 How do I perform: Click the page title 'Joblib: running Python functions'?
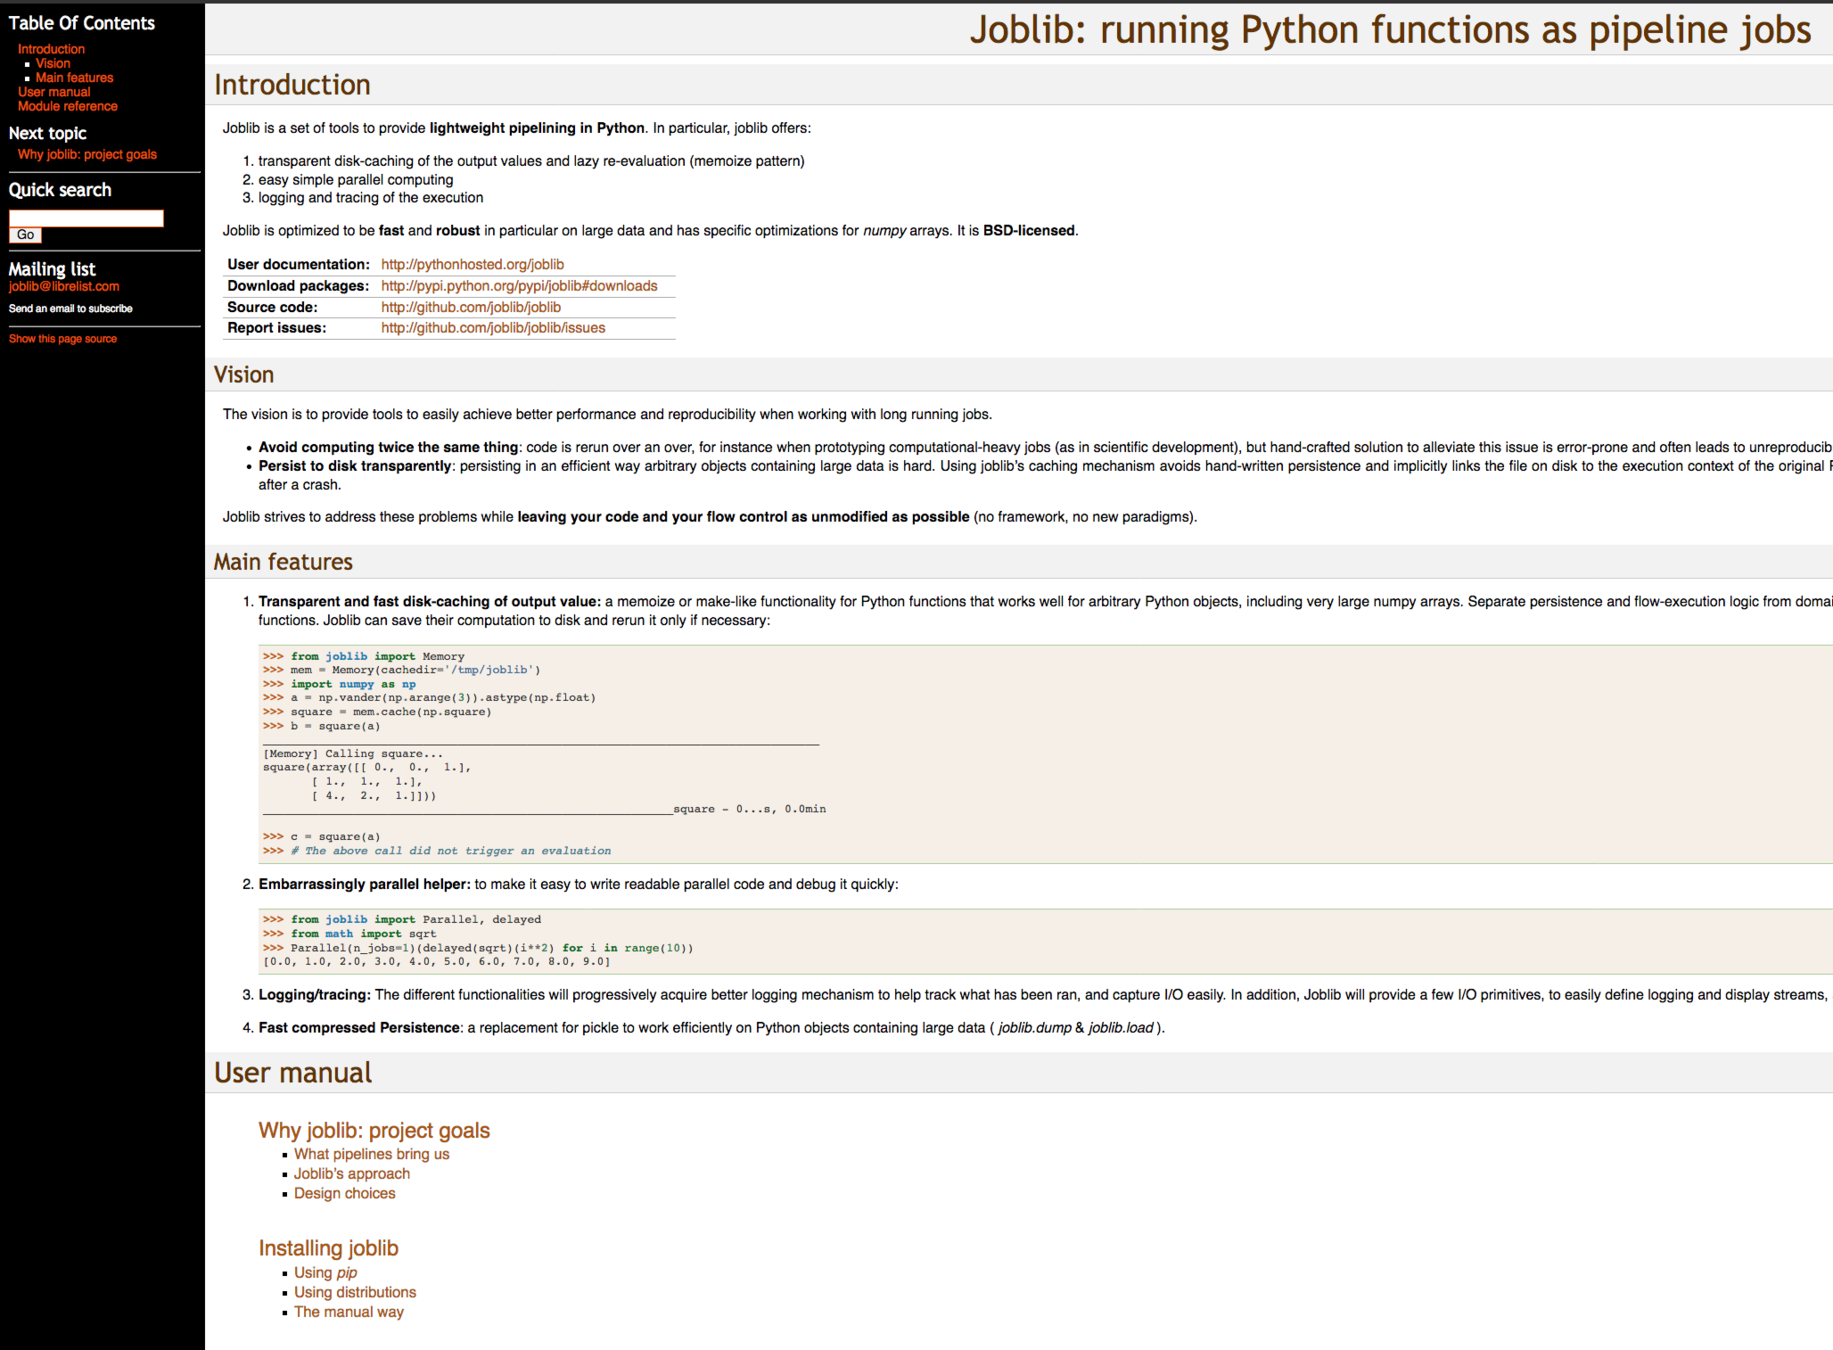1390,30
